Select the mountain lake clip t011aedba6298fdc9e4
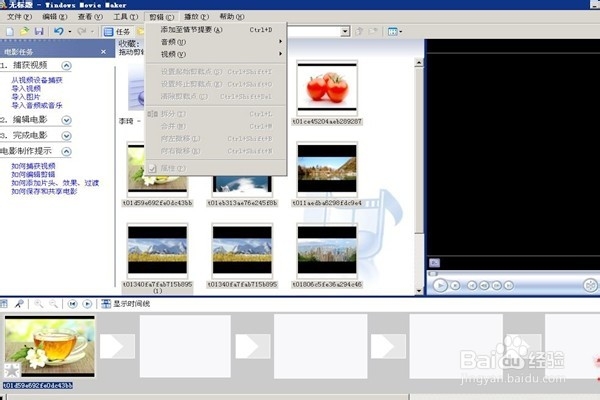Image resolution: width=600 pixels, height=400 pixels. 327,169
